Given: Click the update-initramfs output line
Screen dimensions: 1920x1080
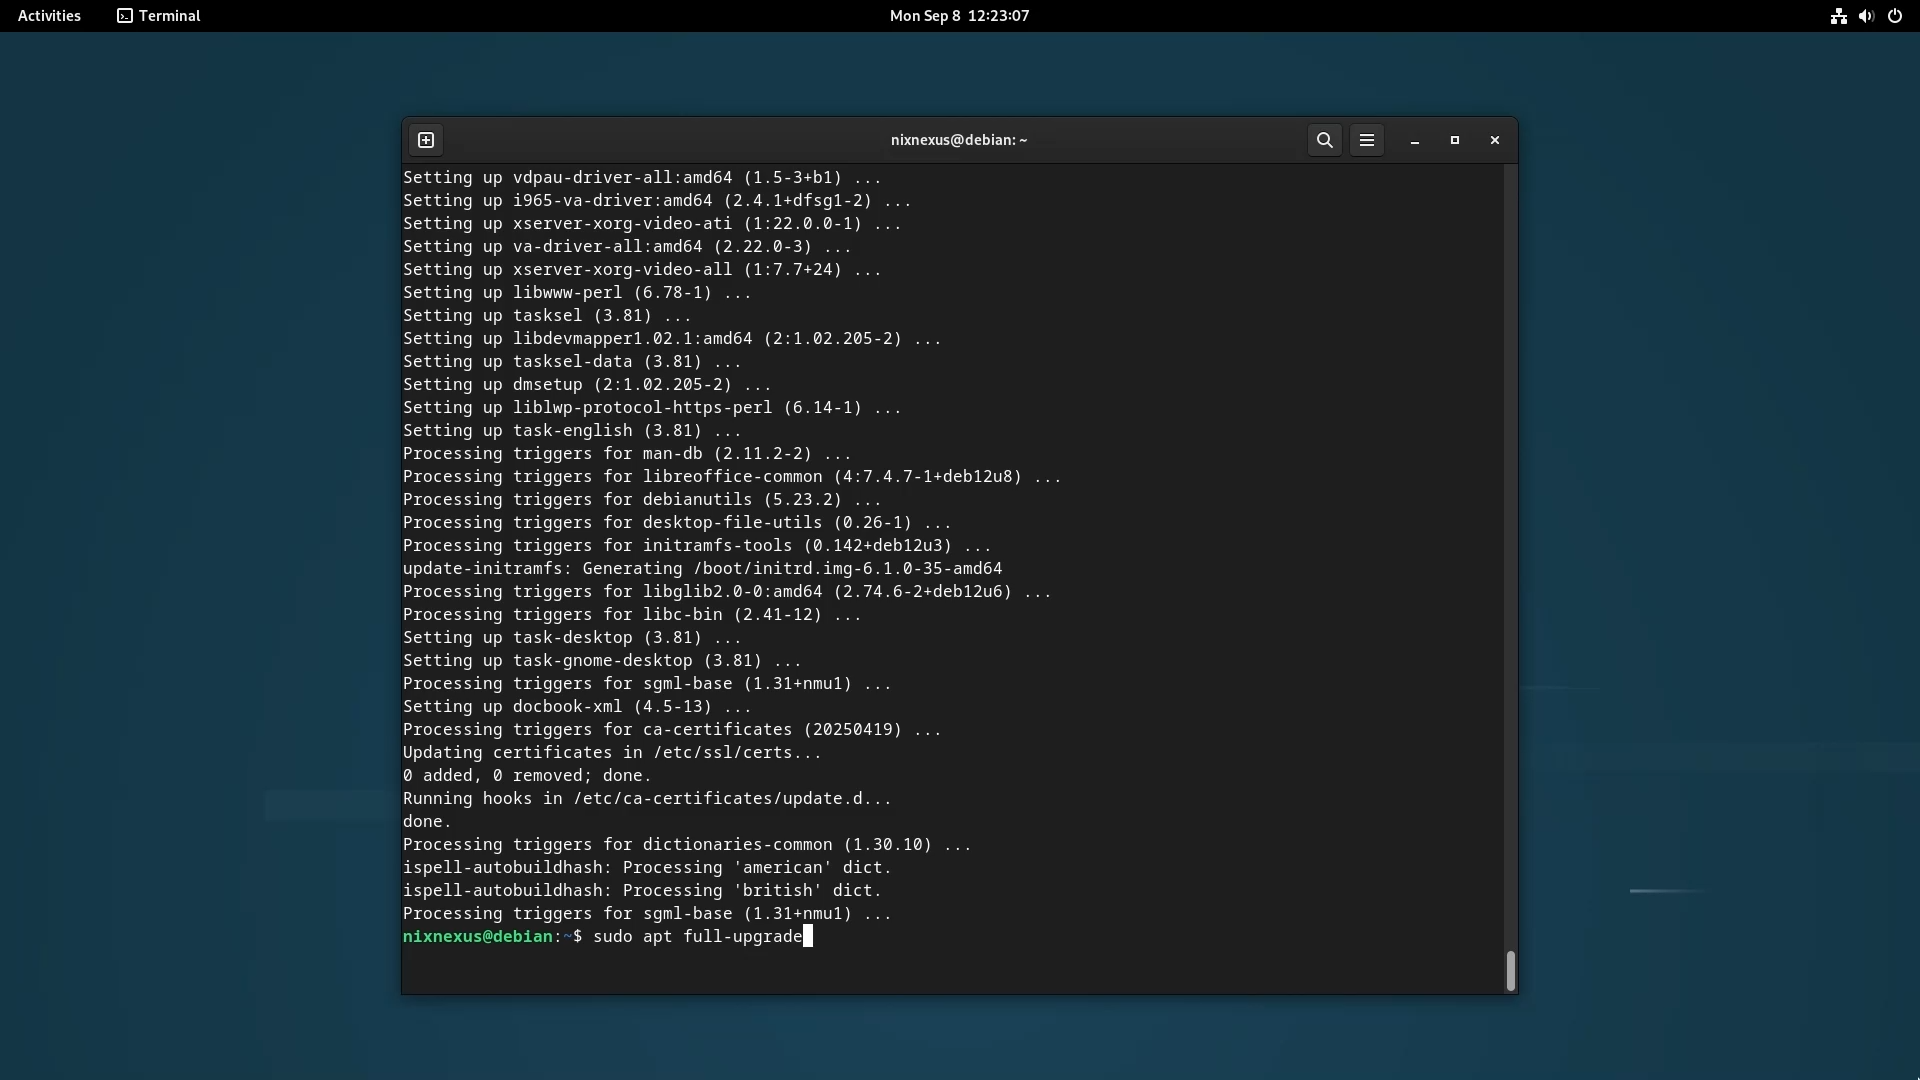Looking at the screenshot, I should [702, 569].
